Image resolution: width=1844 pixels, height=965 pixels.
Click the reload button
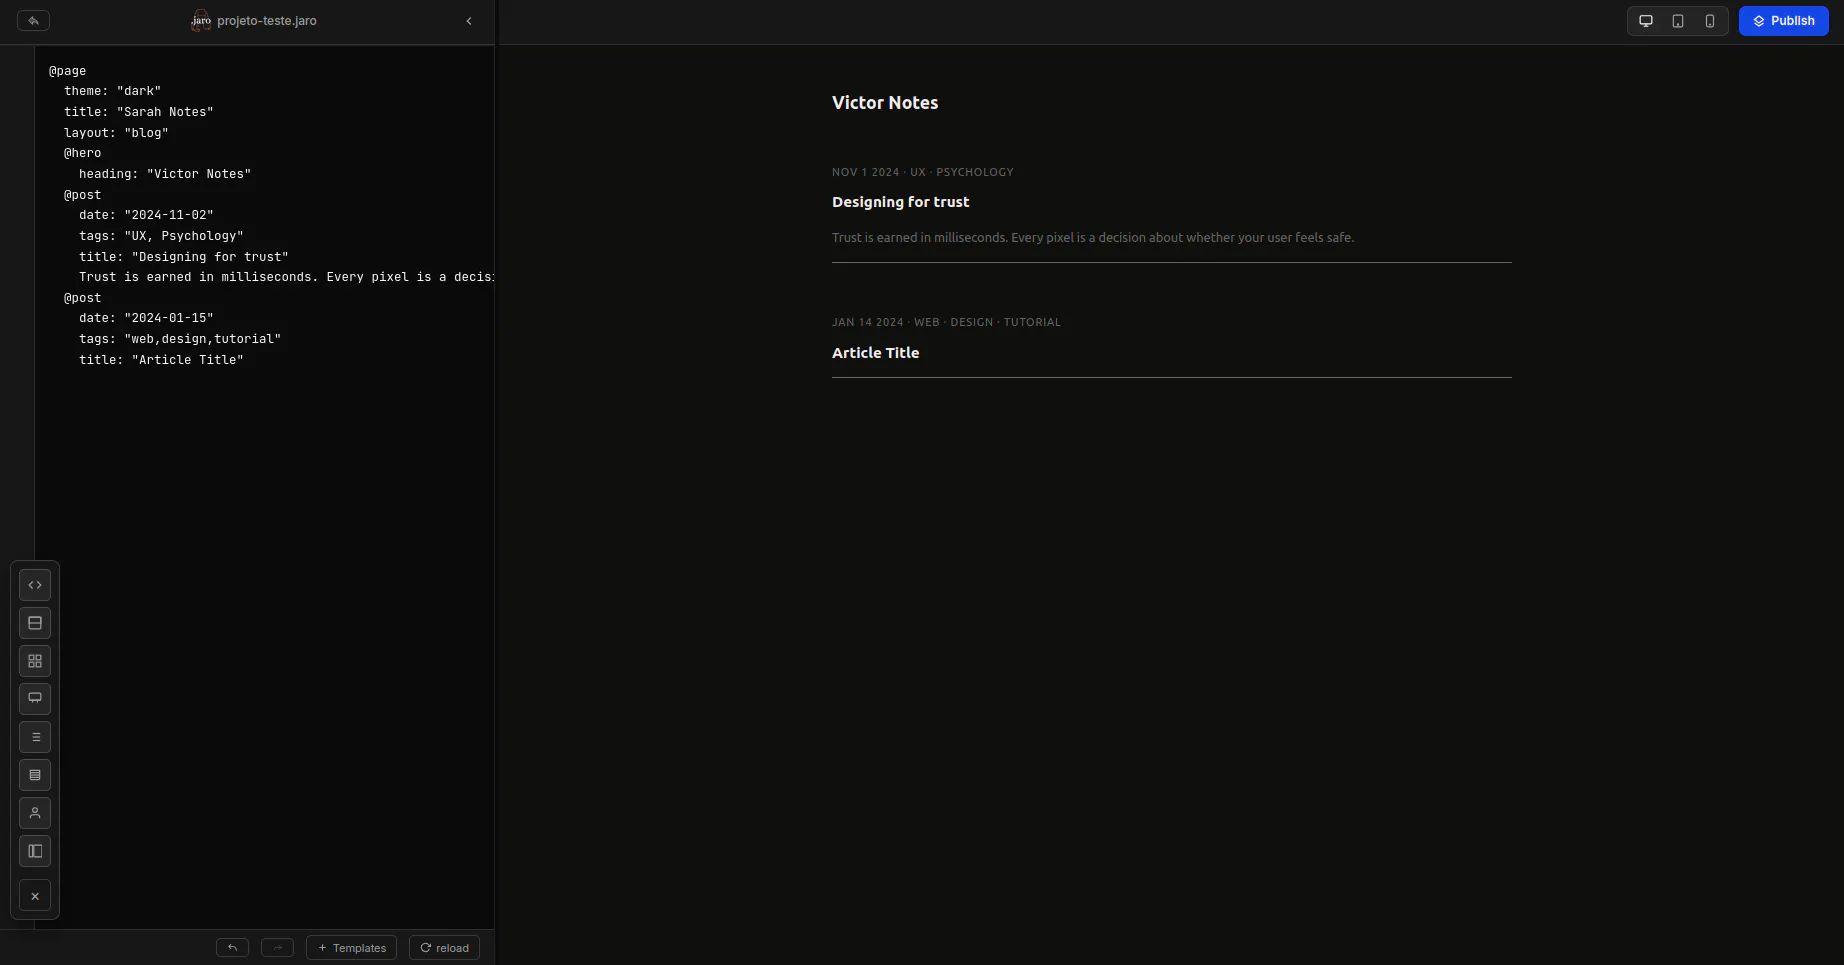(x=445, y=948)
